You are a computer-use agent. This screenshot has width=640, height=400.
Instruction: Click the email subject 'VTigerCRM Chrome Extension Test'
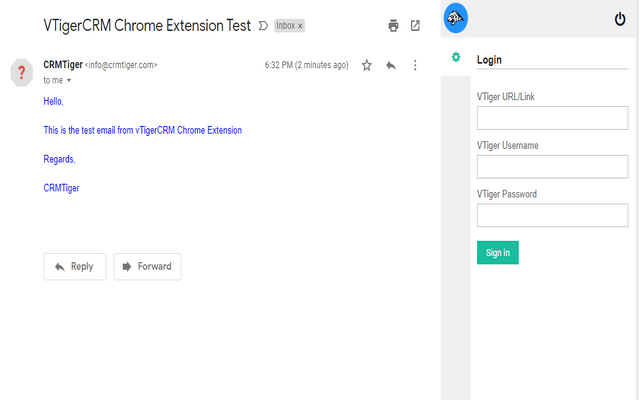click(x=147, y=26)
